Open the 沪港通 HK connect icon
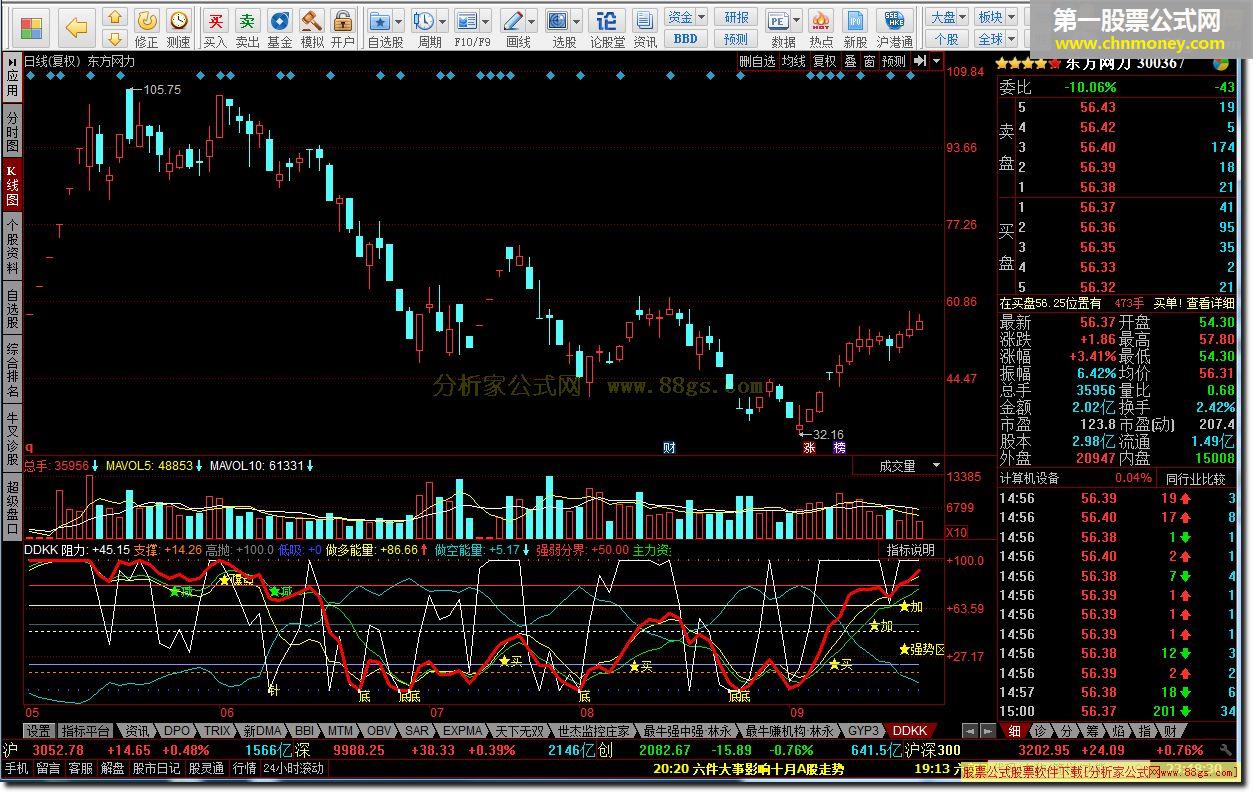The image size is (1253, 793). click(x=894, y=27)
